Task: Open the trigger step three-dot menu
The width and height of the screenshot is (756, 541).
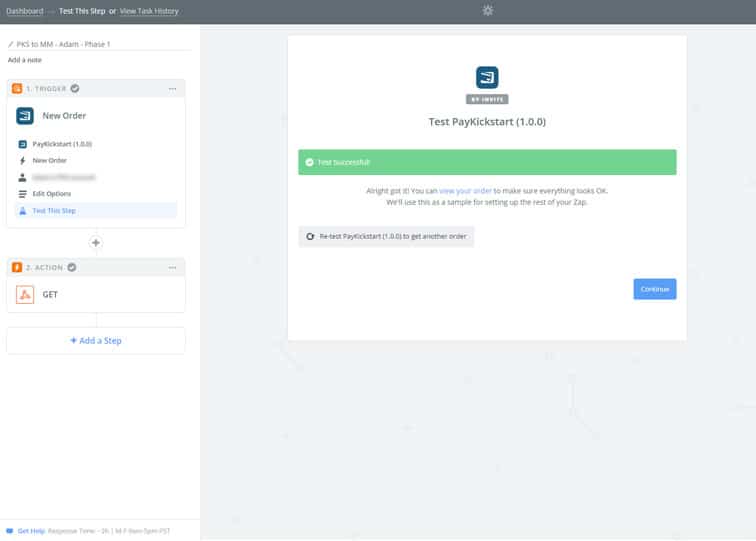Action: (172, 89)
